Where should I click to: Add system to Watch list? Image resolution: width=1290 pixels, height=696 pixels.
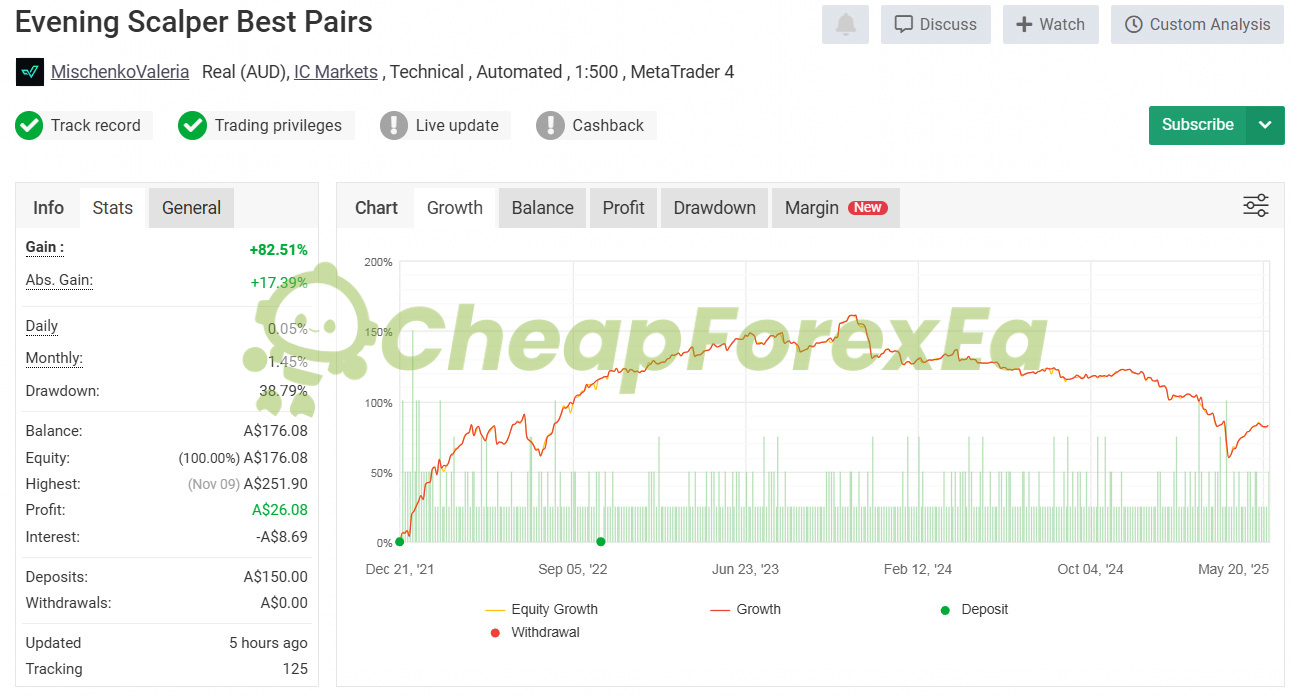coord(1051,24)
